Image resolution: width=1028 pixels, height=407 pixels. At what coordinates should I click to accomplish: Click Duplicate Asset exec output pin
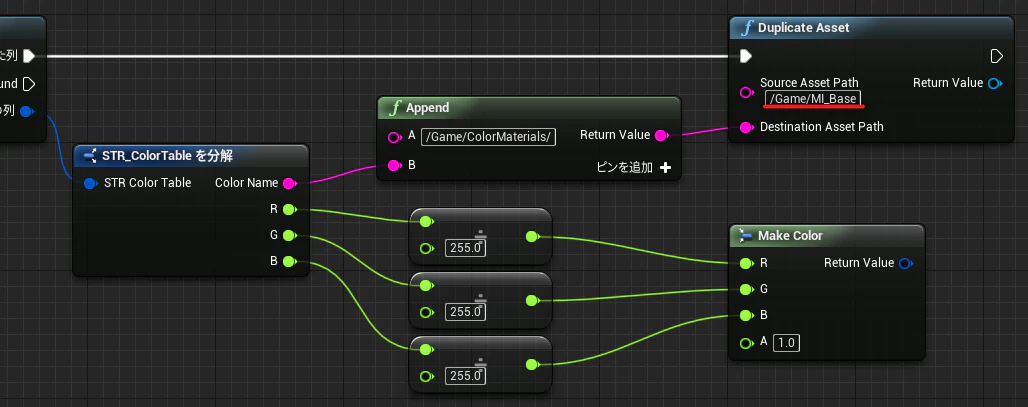click(997, 56)
